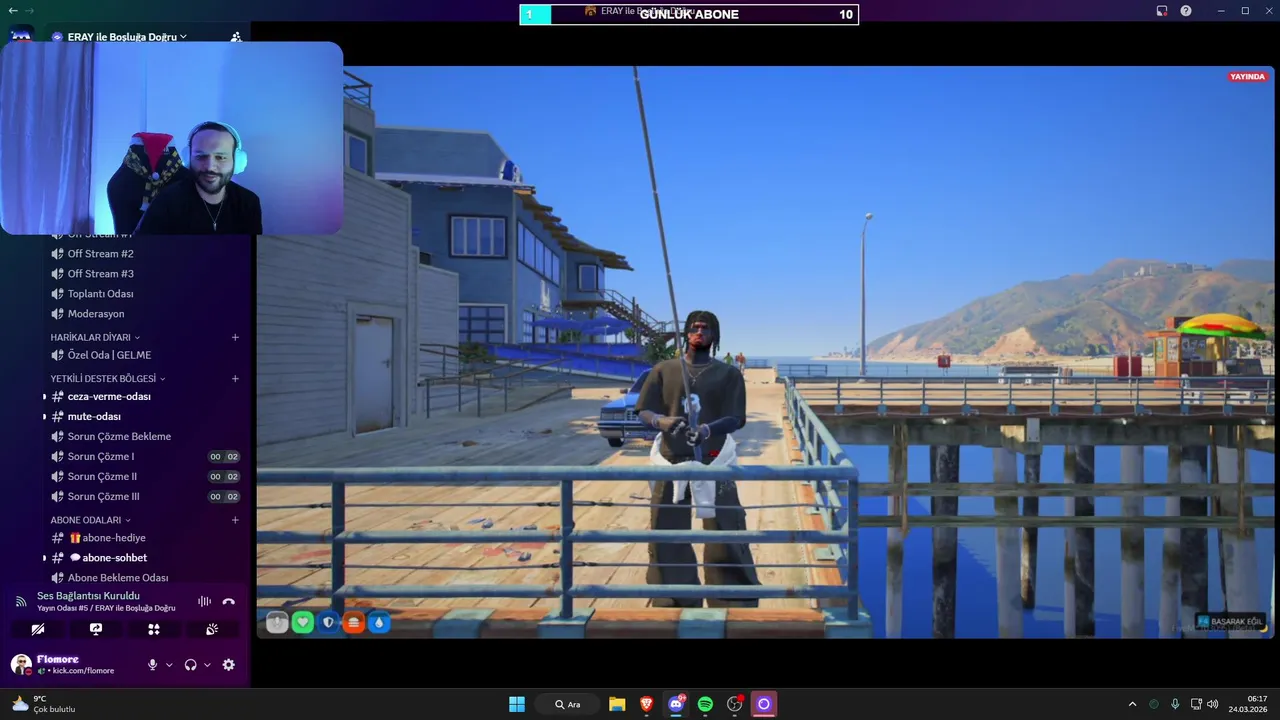
Task: Click Yayın Odası #5 channel link
Action: [106, 608]
